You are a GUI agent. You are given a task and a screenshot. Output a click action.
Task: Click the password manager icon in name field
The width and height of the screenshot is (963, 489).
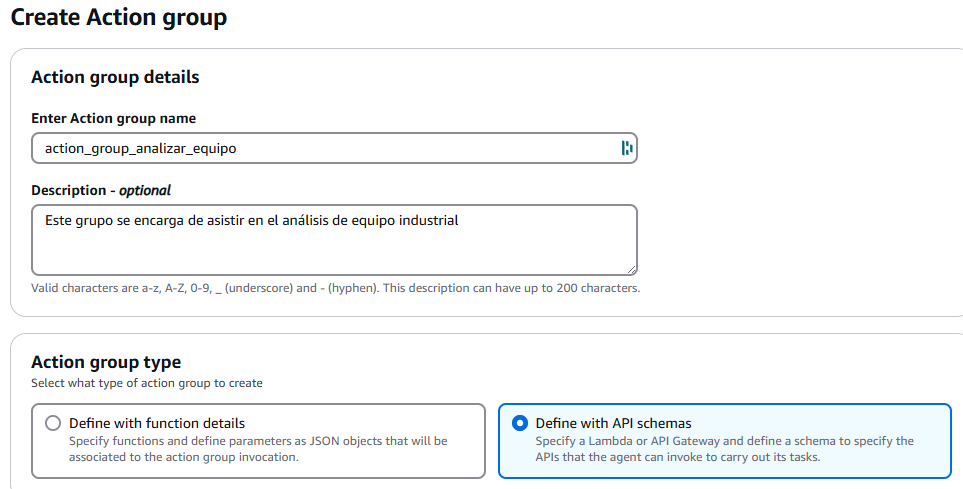pos(627,148)
